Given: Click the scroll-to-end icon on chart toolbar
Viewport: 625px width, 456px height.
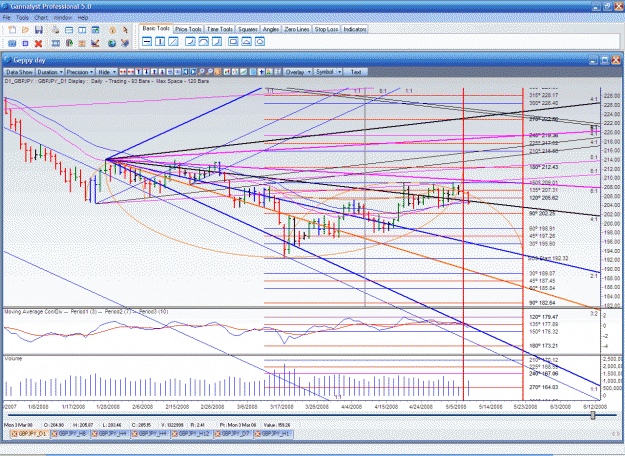Looking at the screenshot, I should pos(193,72).
